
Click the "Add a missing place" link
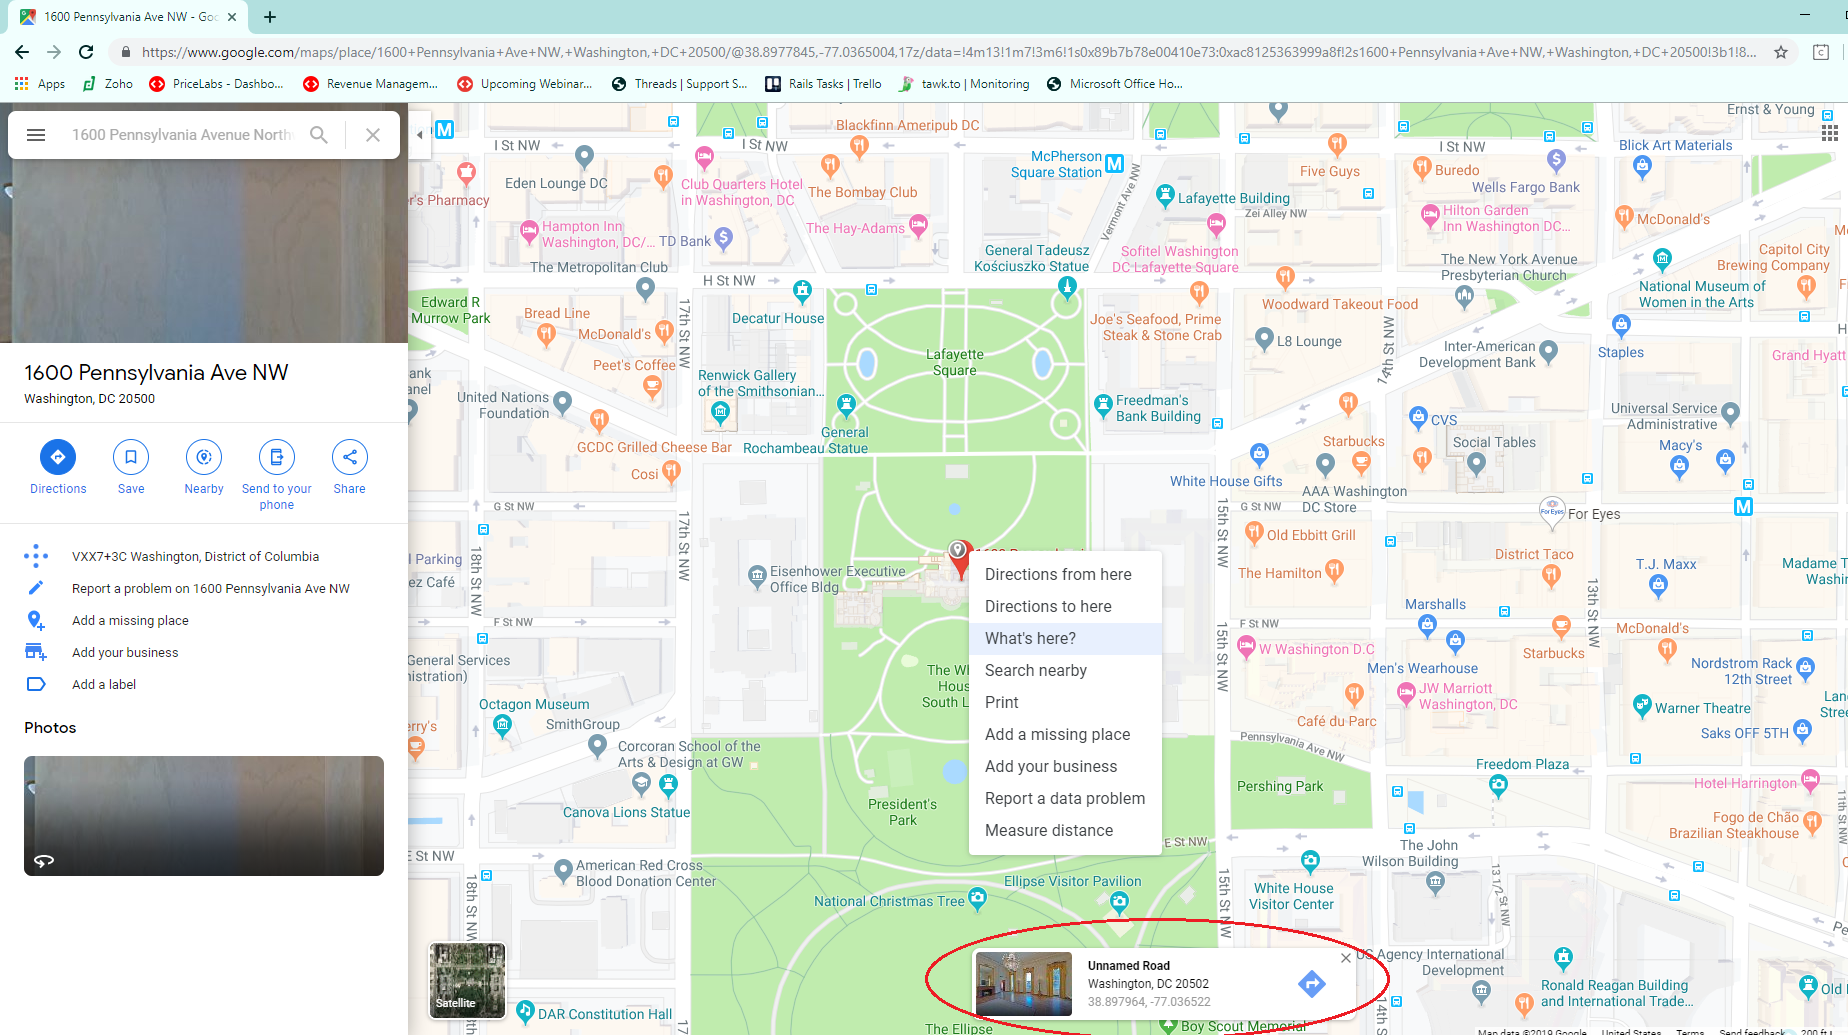click(129, 620)
